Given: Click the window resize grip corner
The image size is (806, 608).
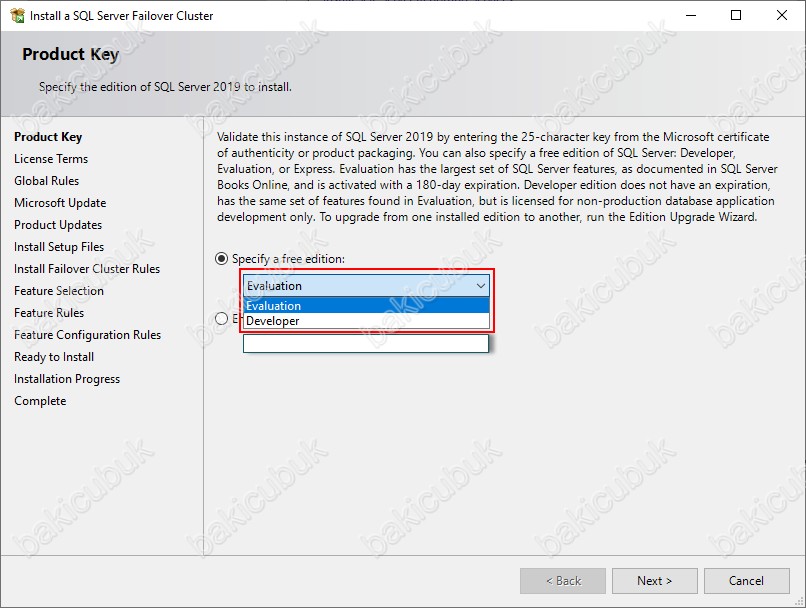Looking at the screenshot, I should (x=799, y=601).
